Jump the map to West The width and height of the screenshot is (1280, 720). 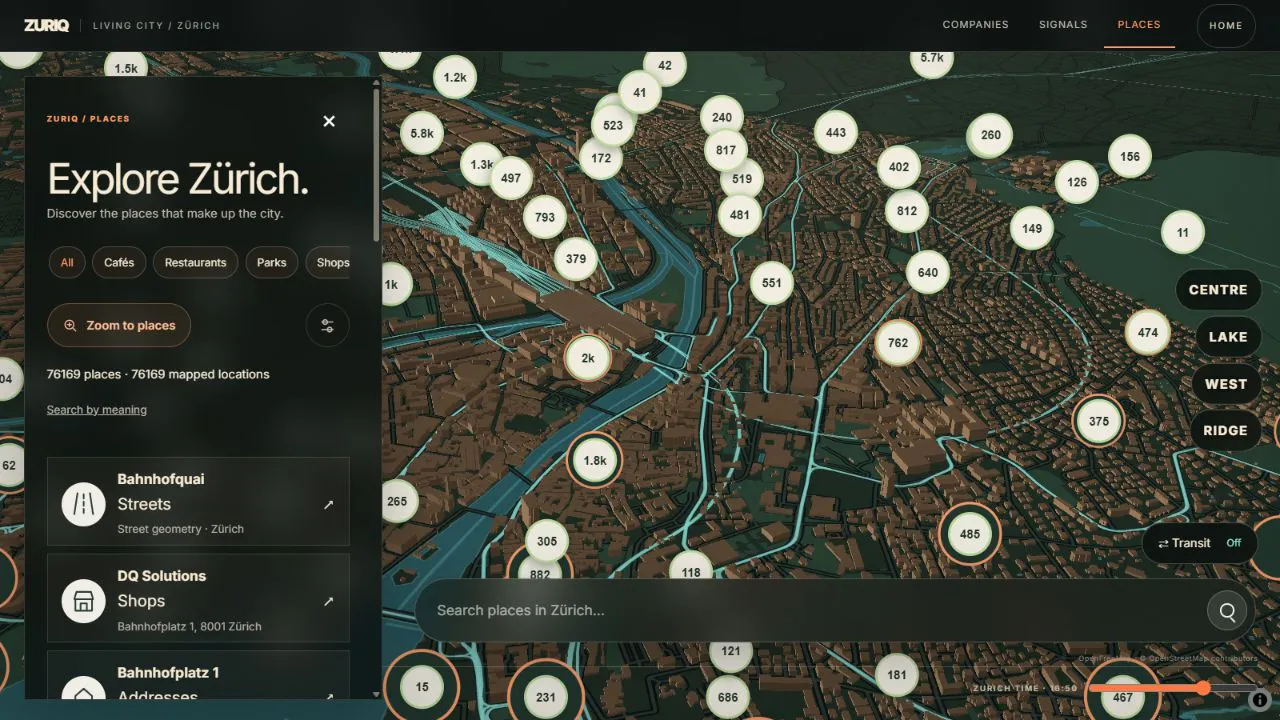tap(1226, 384)
